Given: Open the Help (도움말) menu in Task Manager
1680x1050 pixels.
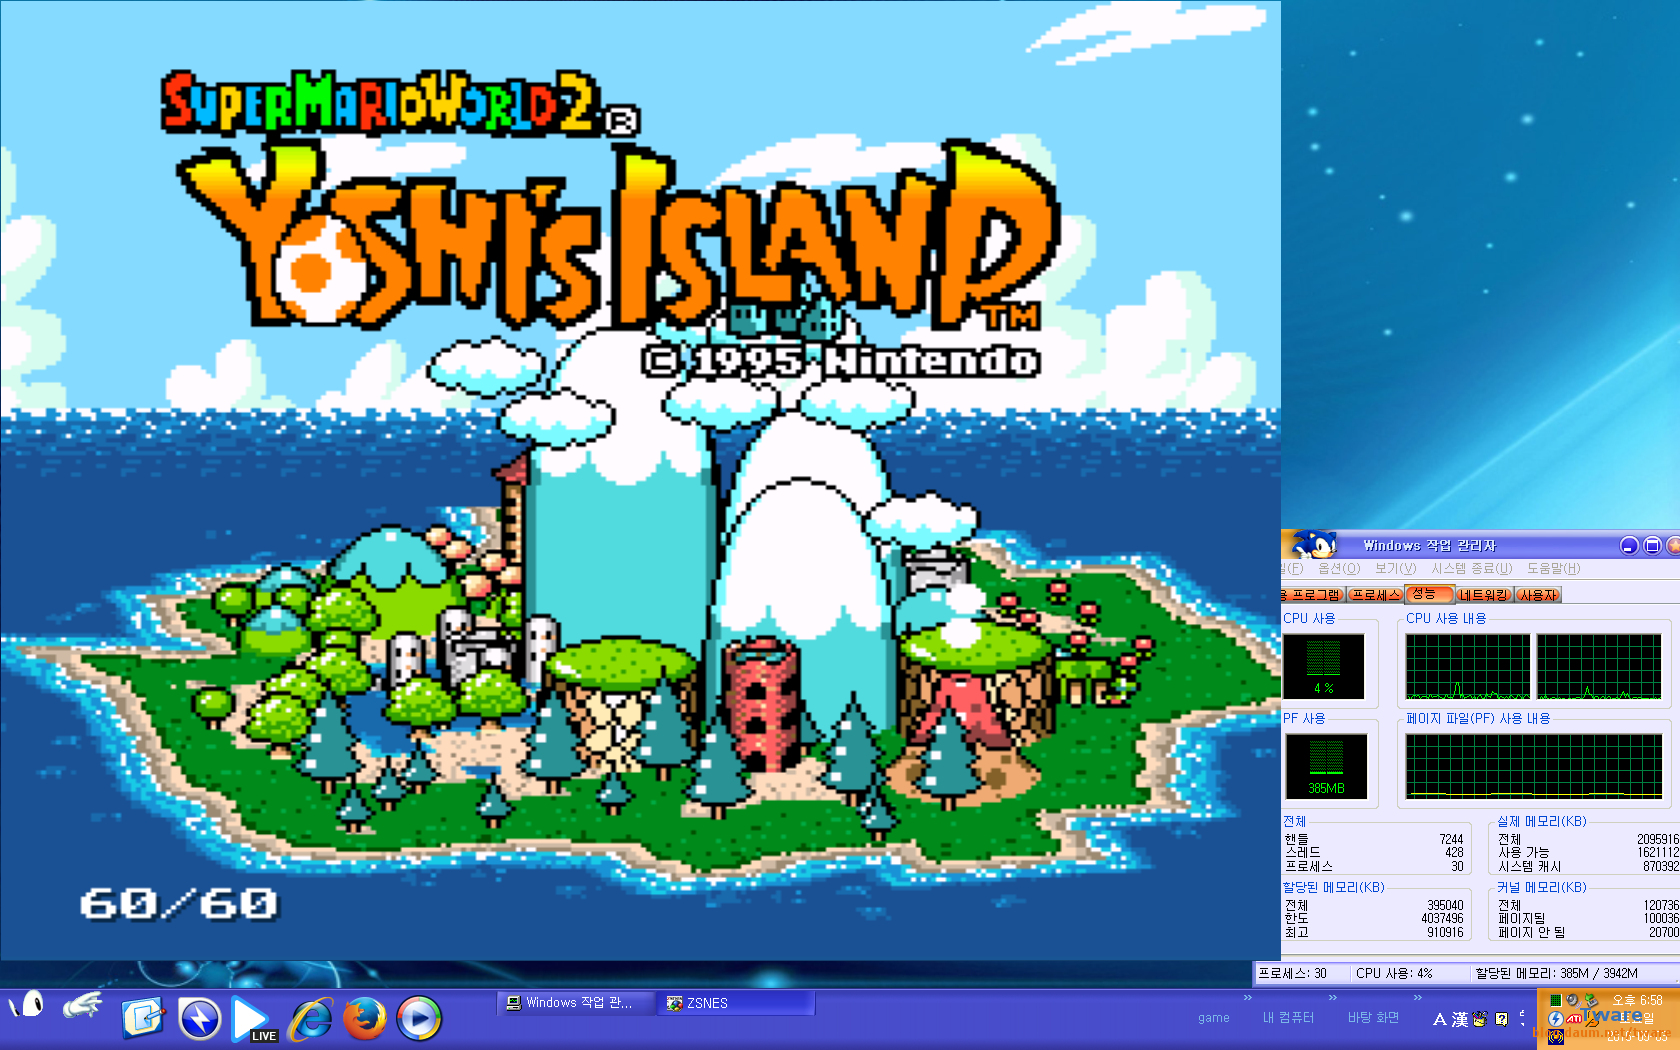Looking at the screenshot, I should [x=1553, y=569].
